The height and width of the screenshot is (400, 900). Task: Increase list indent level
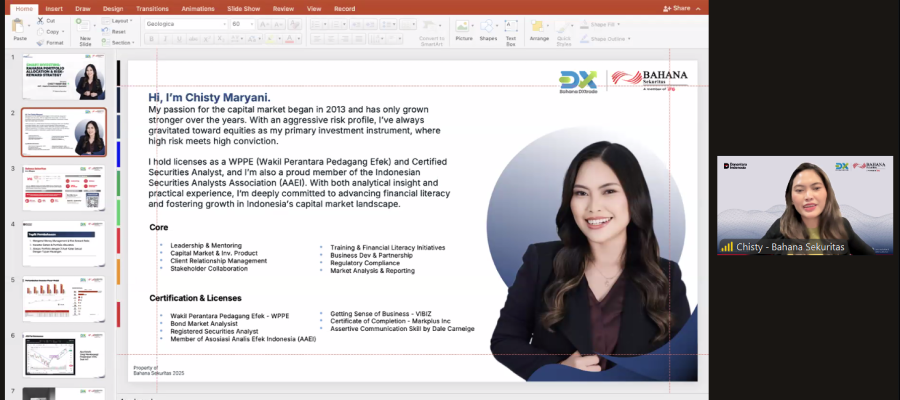click(x=370, y=24)
